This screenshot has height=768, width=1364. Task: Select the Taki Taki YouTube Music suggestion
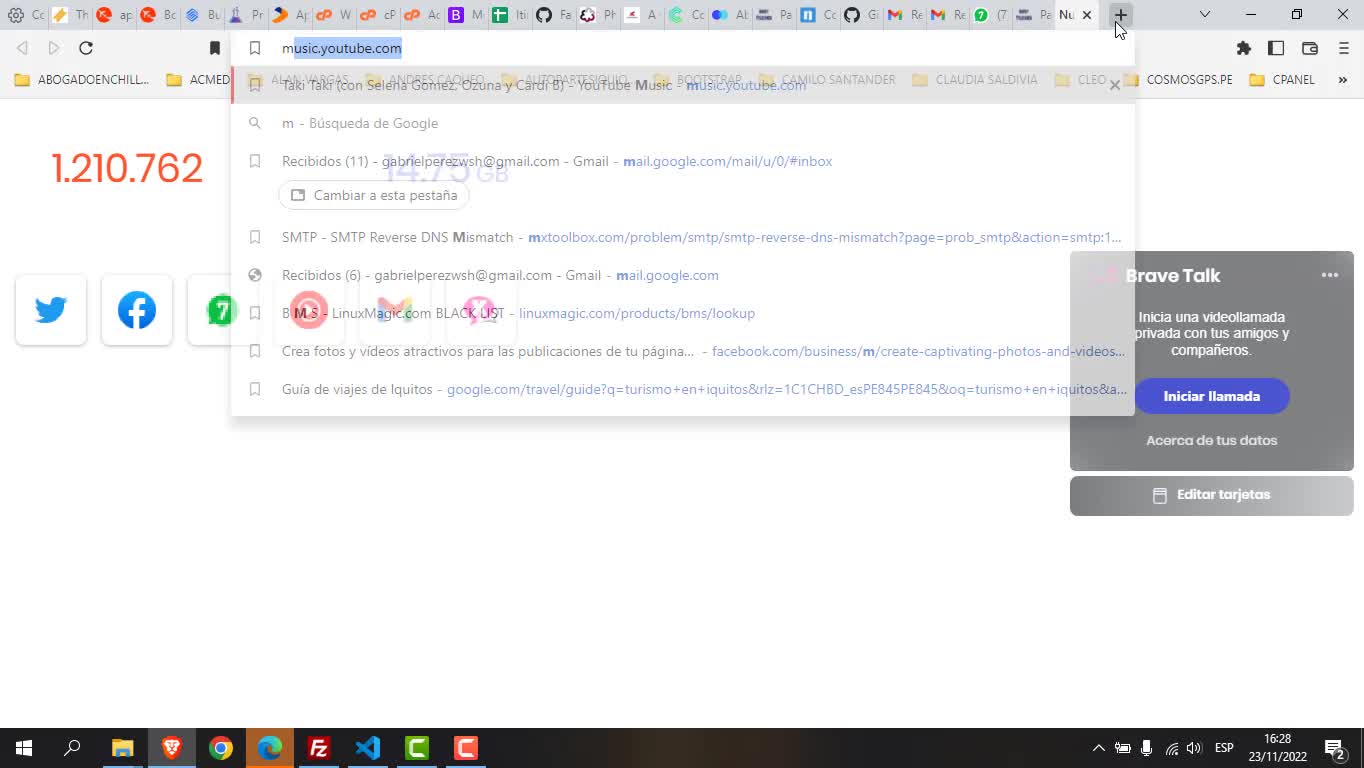point(682,85)
